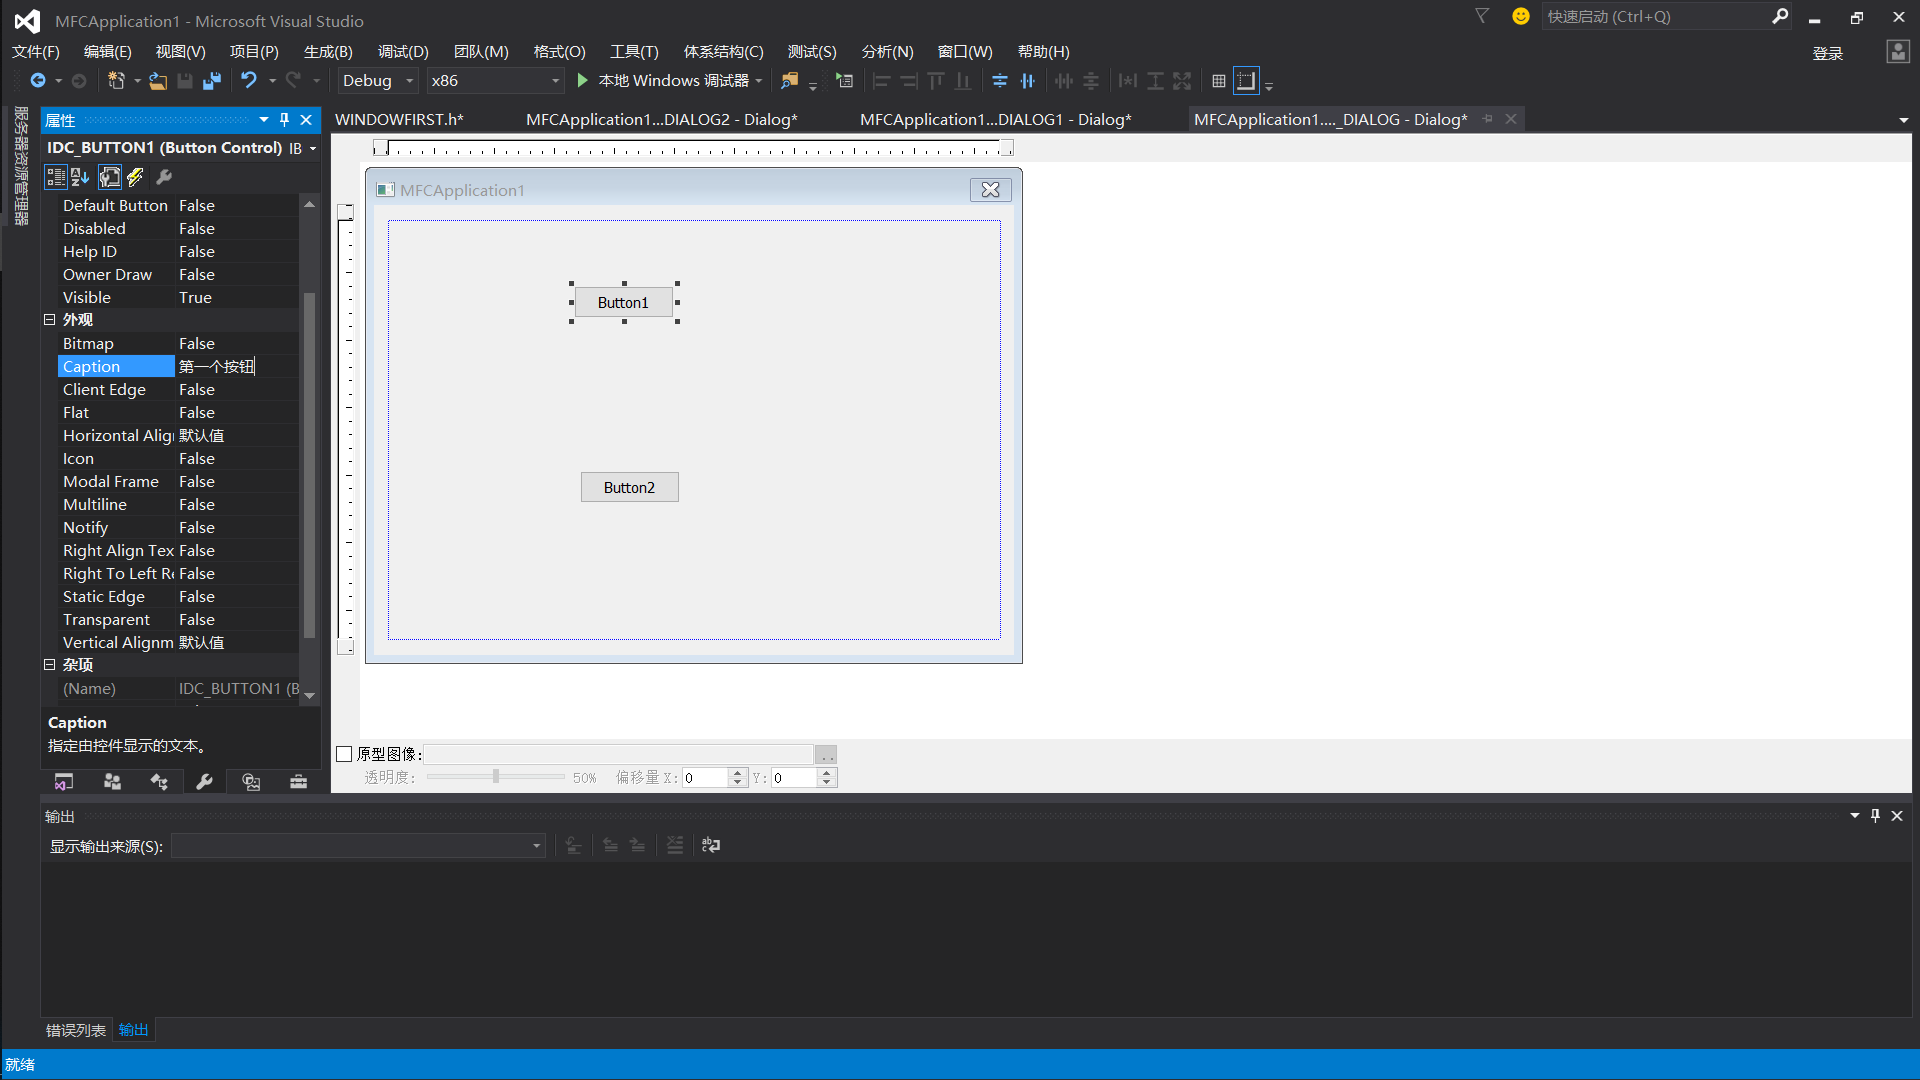Screen dimensions: 1920x1080
Task: Toggle the guides display toolbar button
Action: (1246, 81)
